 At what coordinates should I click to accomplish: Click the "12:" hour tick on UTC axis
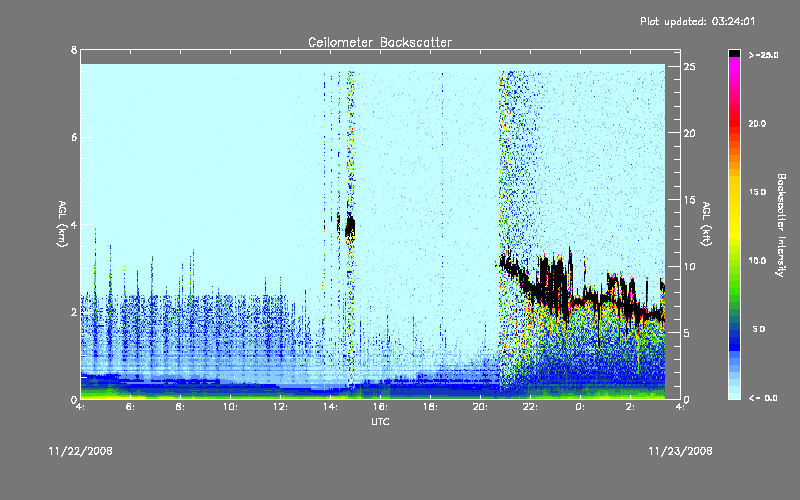coord(280,407)
